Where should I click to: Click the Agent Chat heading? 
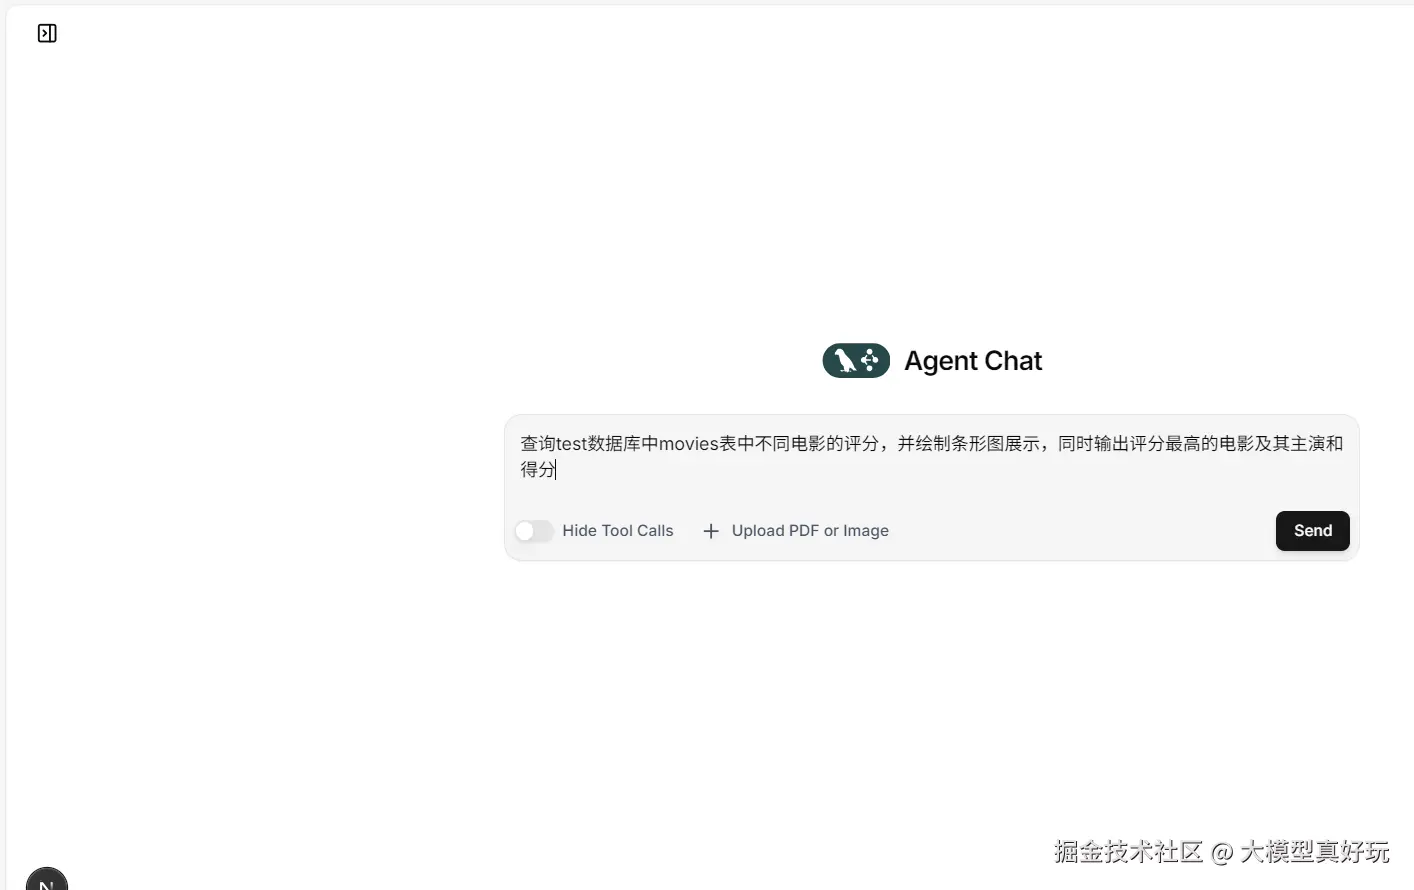click(973, 361)
